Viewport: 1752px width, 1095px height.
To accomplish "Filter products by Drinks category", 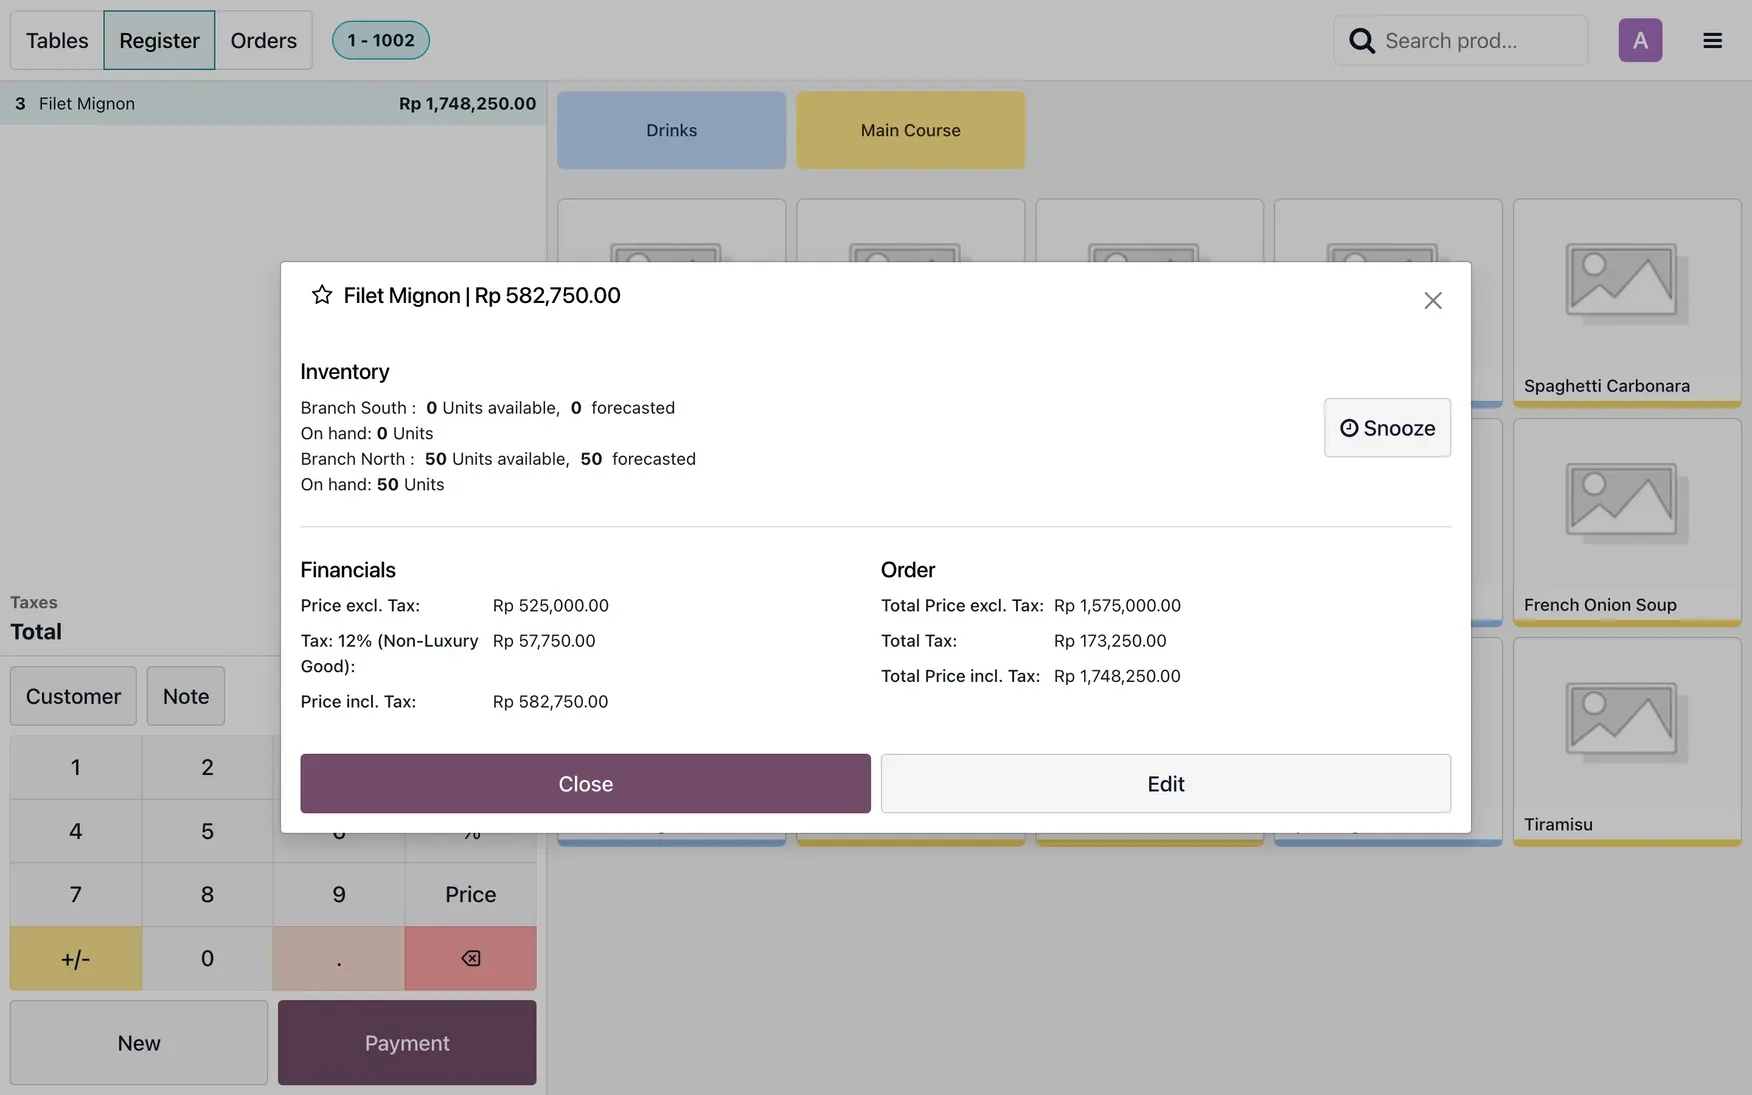I will click(x=671, y=130).
